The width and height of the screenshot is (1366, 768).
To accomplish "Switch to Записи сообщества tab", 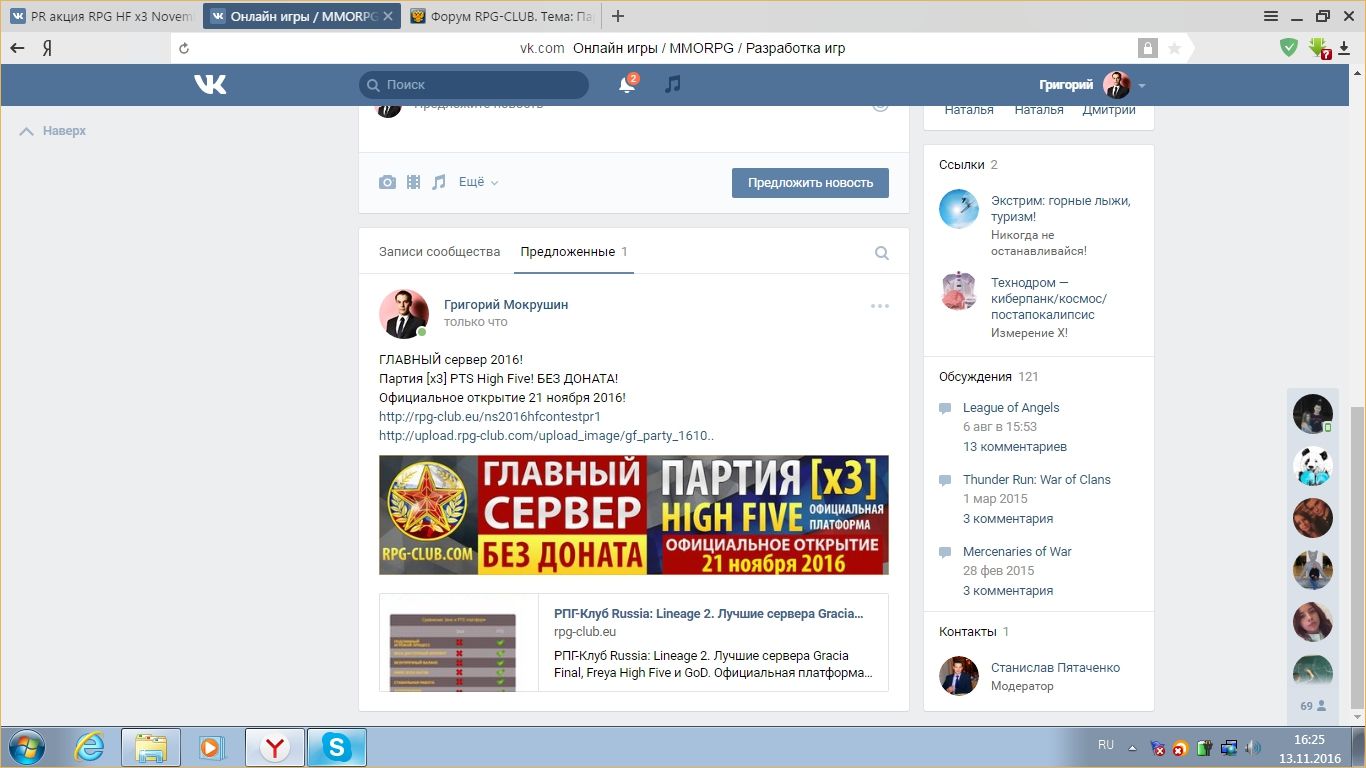I will pyautogui.click(x=439, y=252).
